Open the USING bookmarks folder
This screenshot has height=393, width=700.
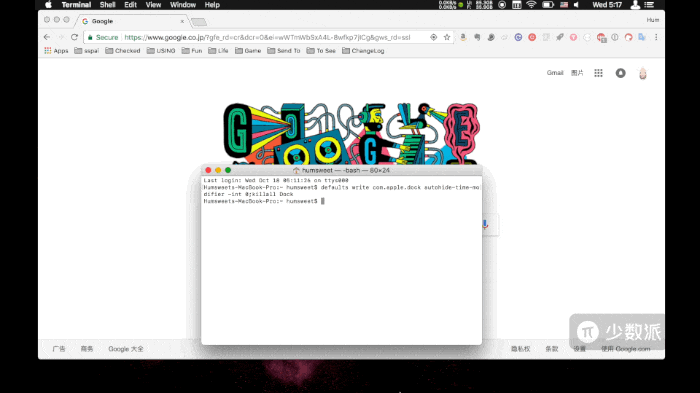click(x=161, y=51)
